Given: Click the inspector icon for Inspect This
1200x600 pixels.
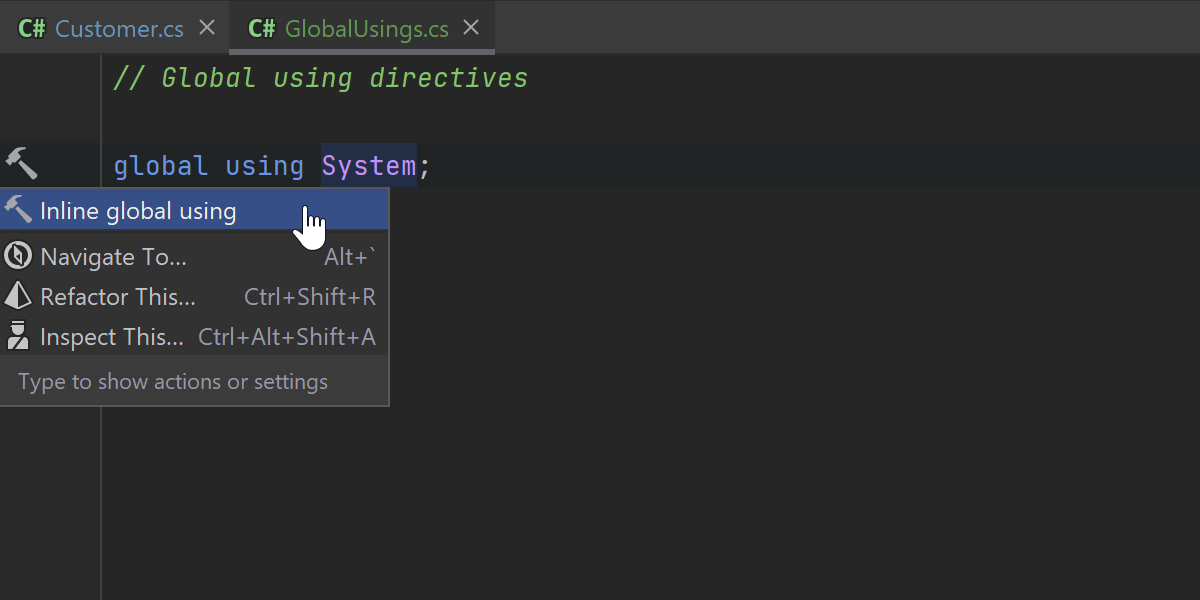Looking at the screenshot, I should (18, 337).
